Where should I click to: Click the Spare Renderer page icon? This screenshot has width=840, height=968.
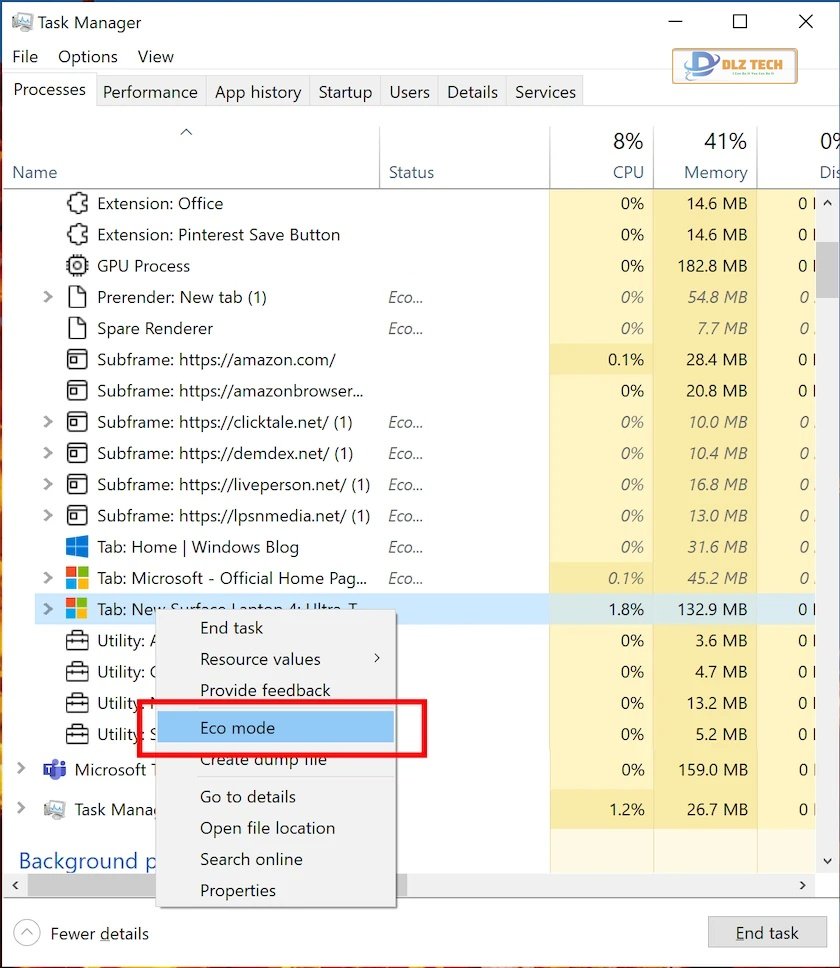[77, 328]
